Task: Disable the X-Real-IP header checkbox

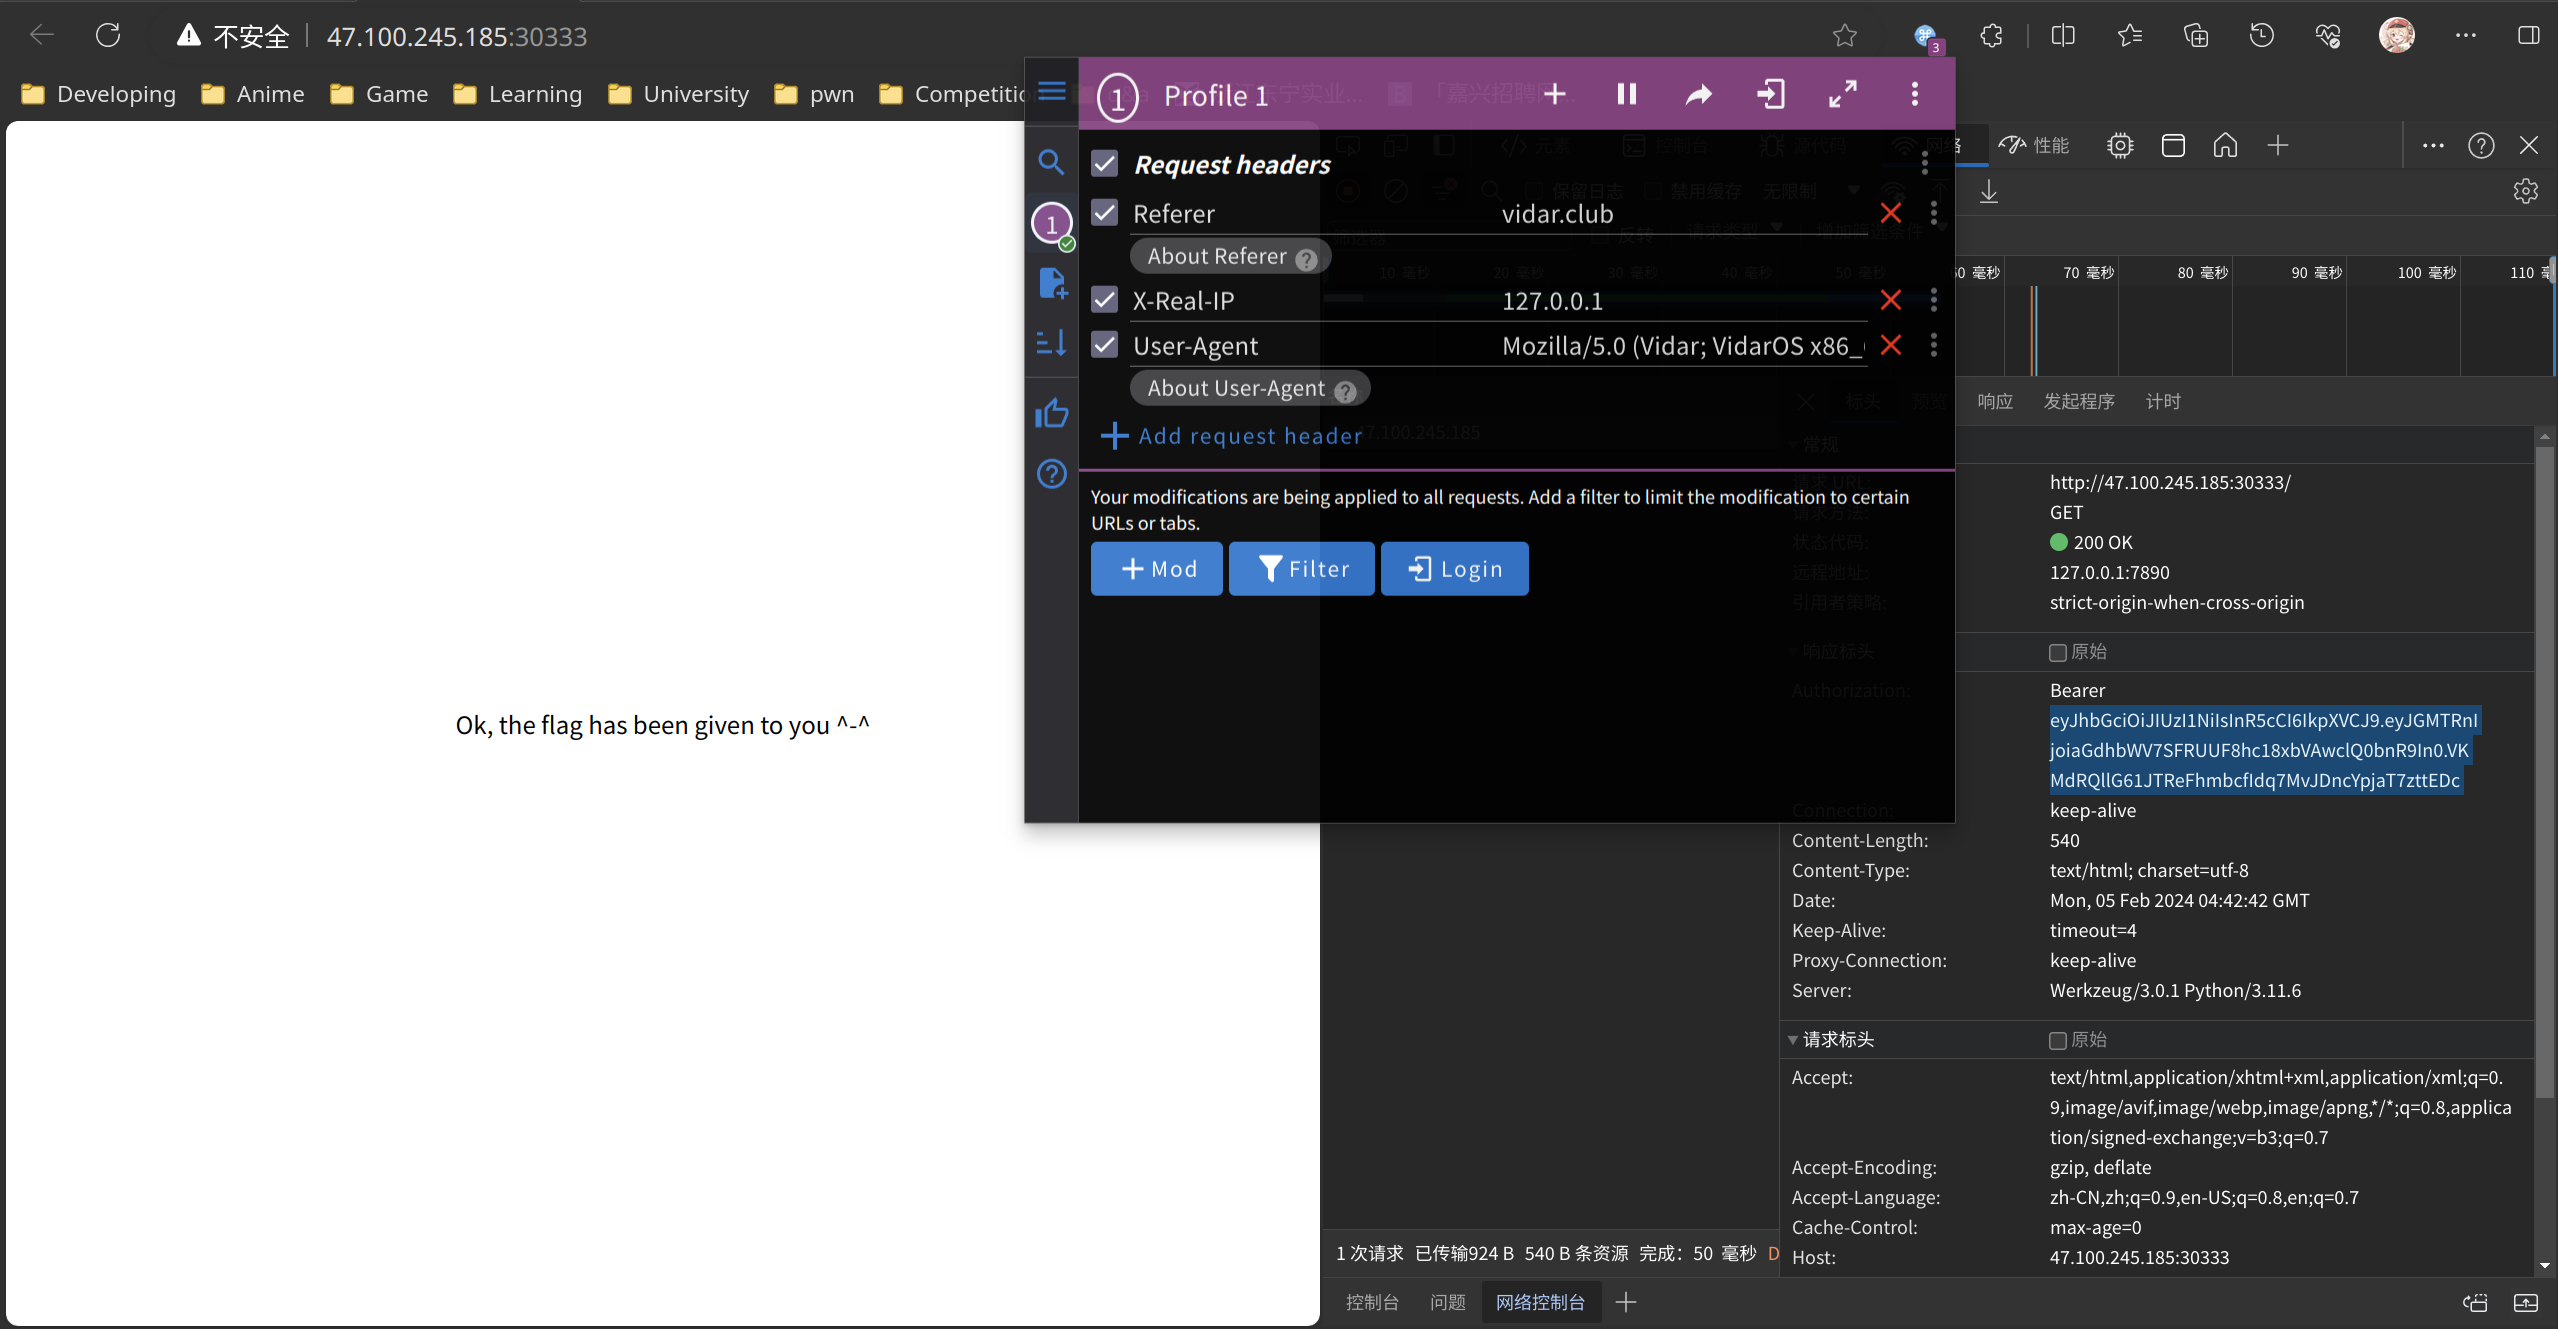Action: click(1105, 300)
